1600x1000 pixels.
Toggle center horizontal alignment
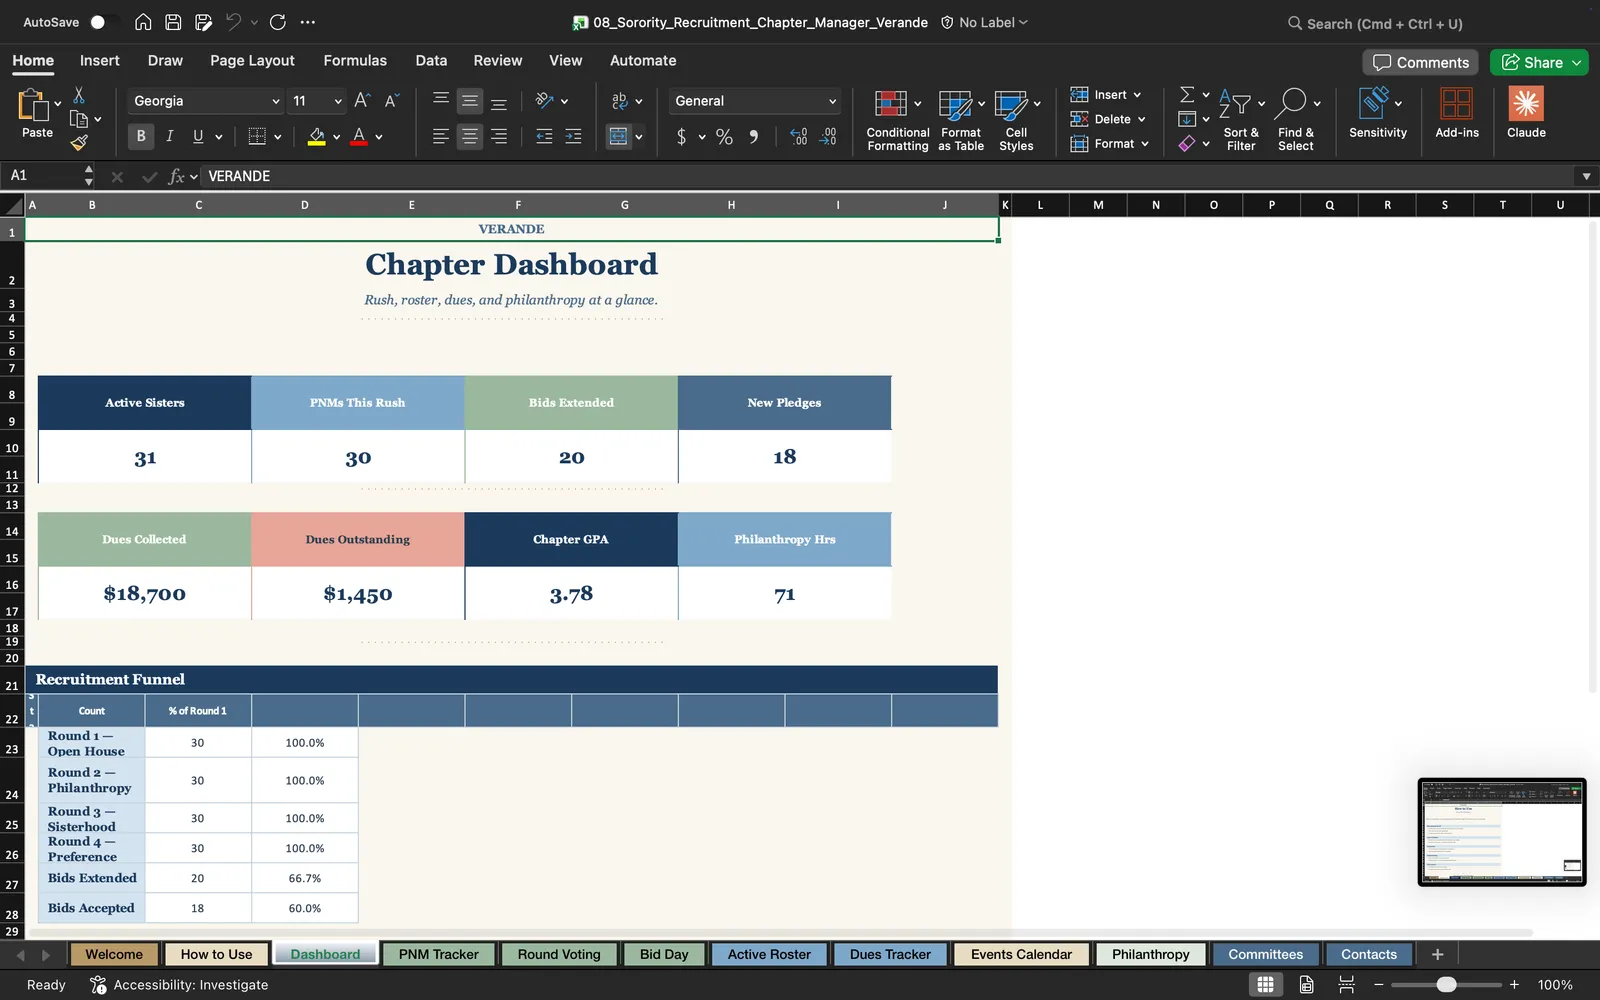pos(469,136)
